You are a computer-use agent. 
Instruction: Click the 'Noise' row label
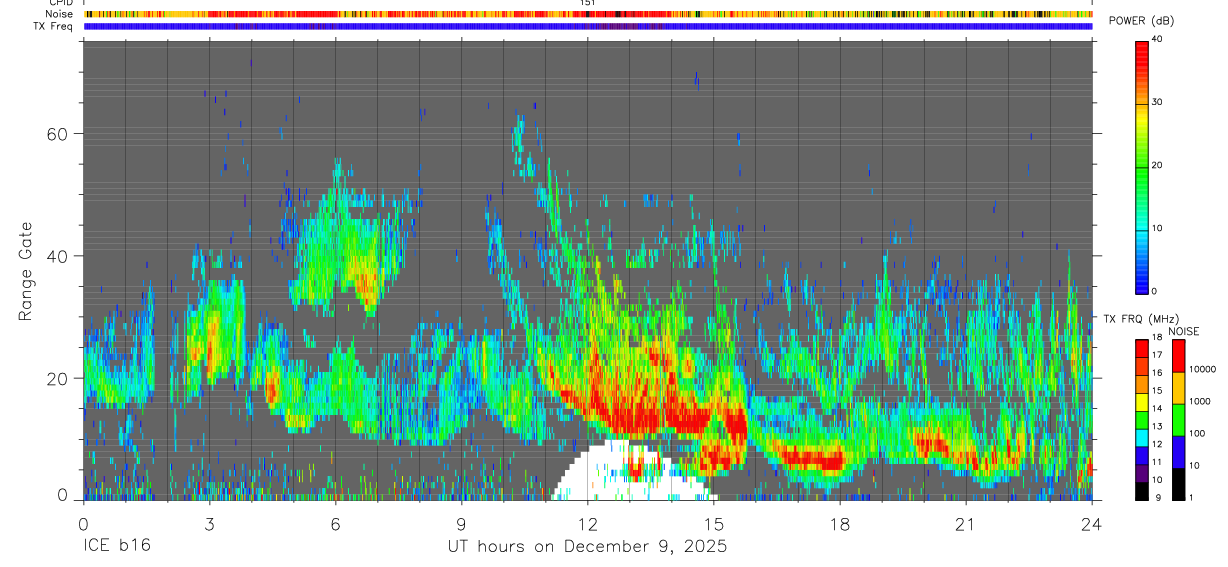[59, 14]
